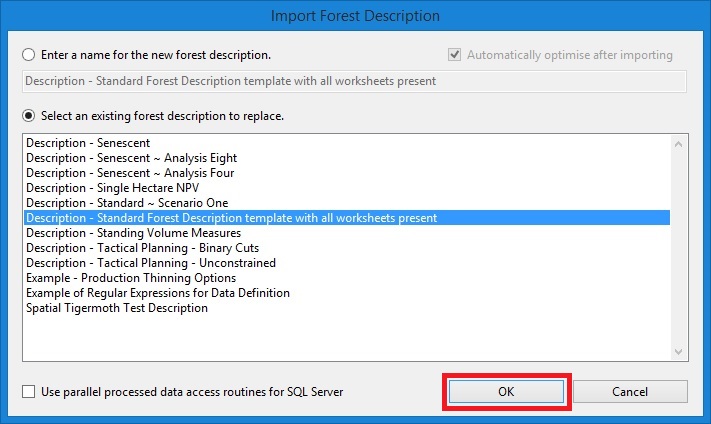Pick Description - Tactical Planning - Unconstrained
This screenshot has width=711, height=424.
click(x=347, y=263)
